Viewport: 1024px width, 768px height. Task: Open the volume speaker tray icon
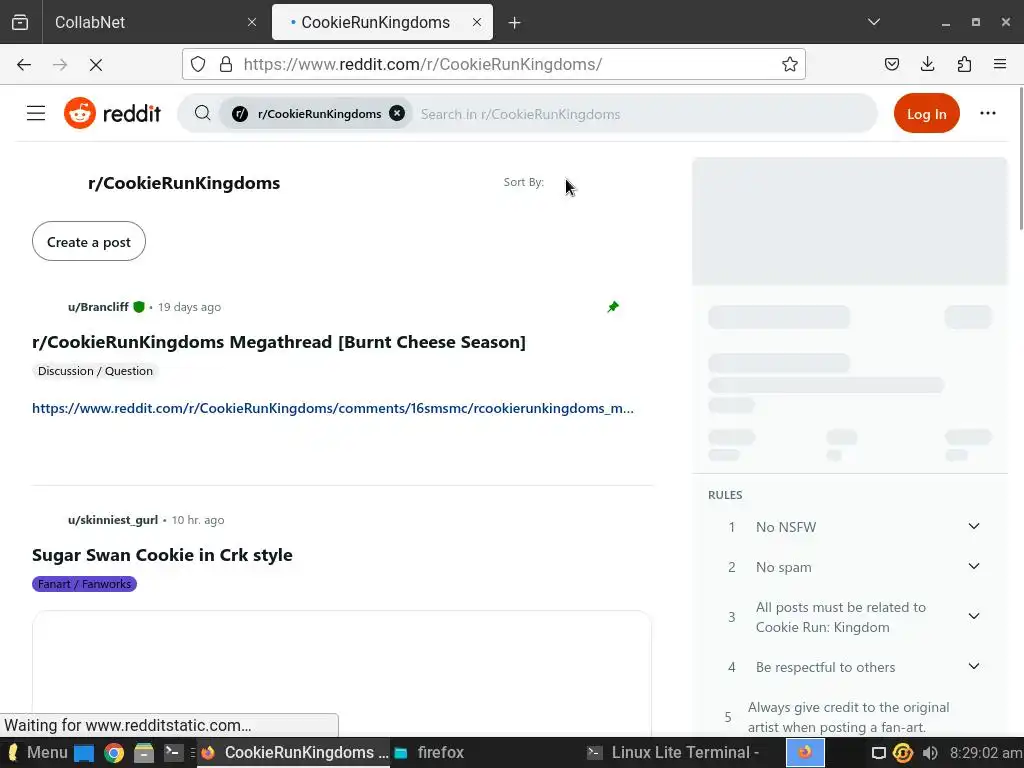pyautogui.click(x=930, y=753)
